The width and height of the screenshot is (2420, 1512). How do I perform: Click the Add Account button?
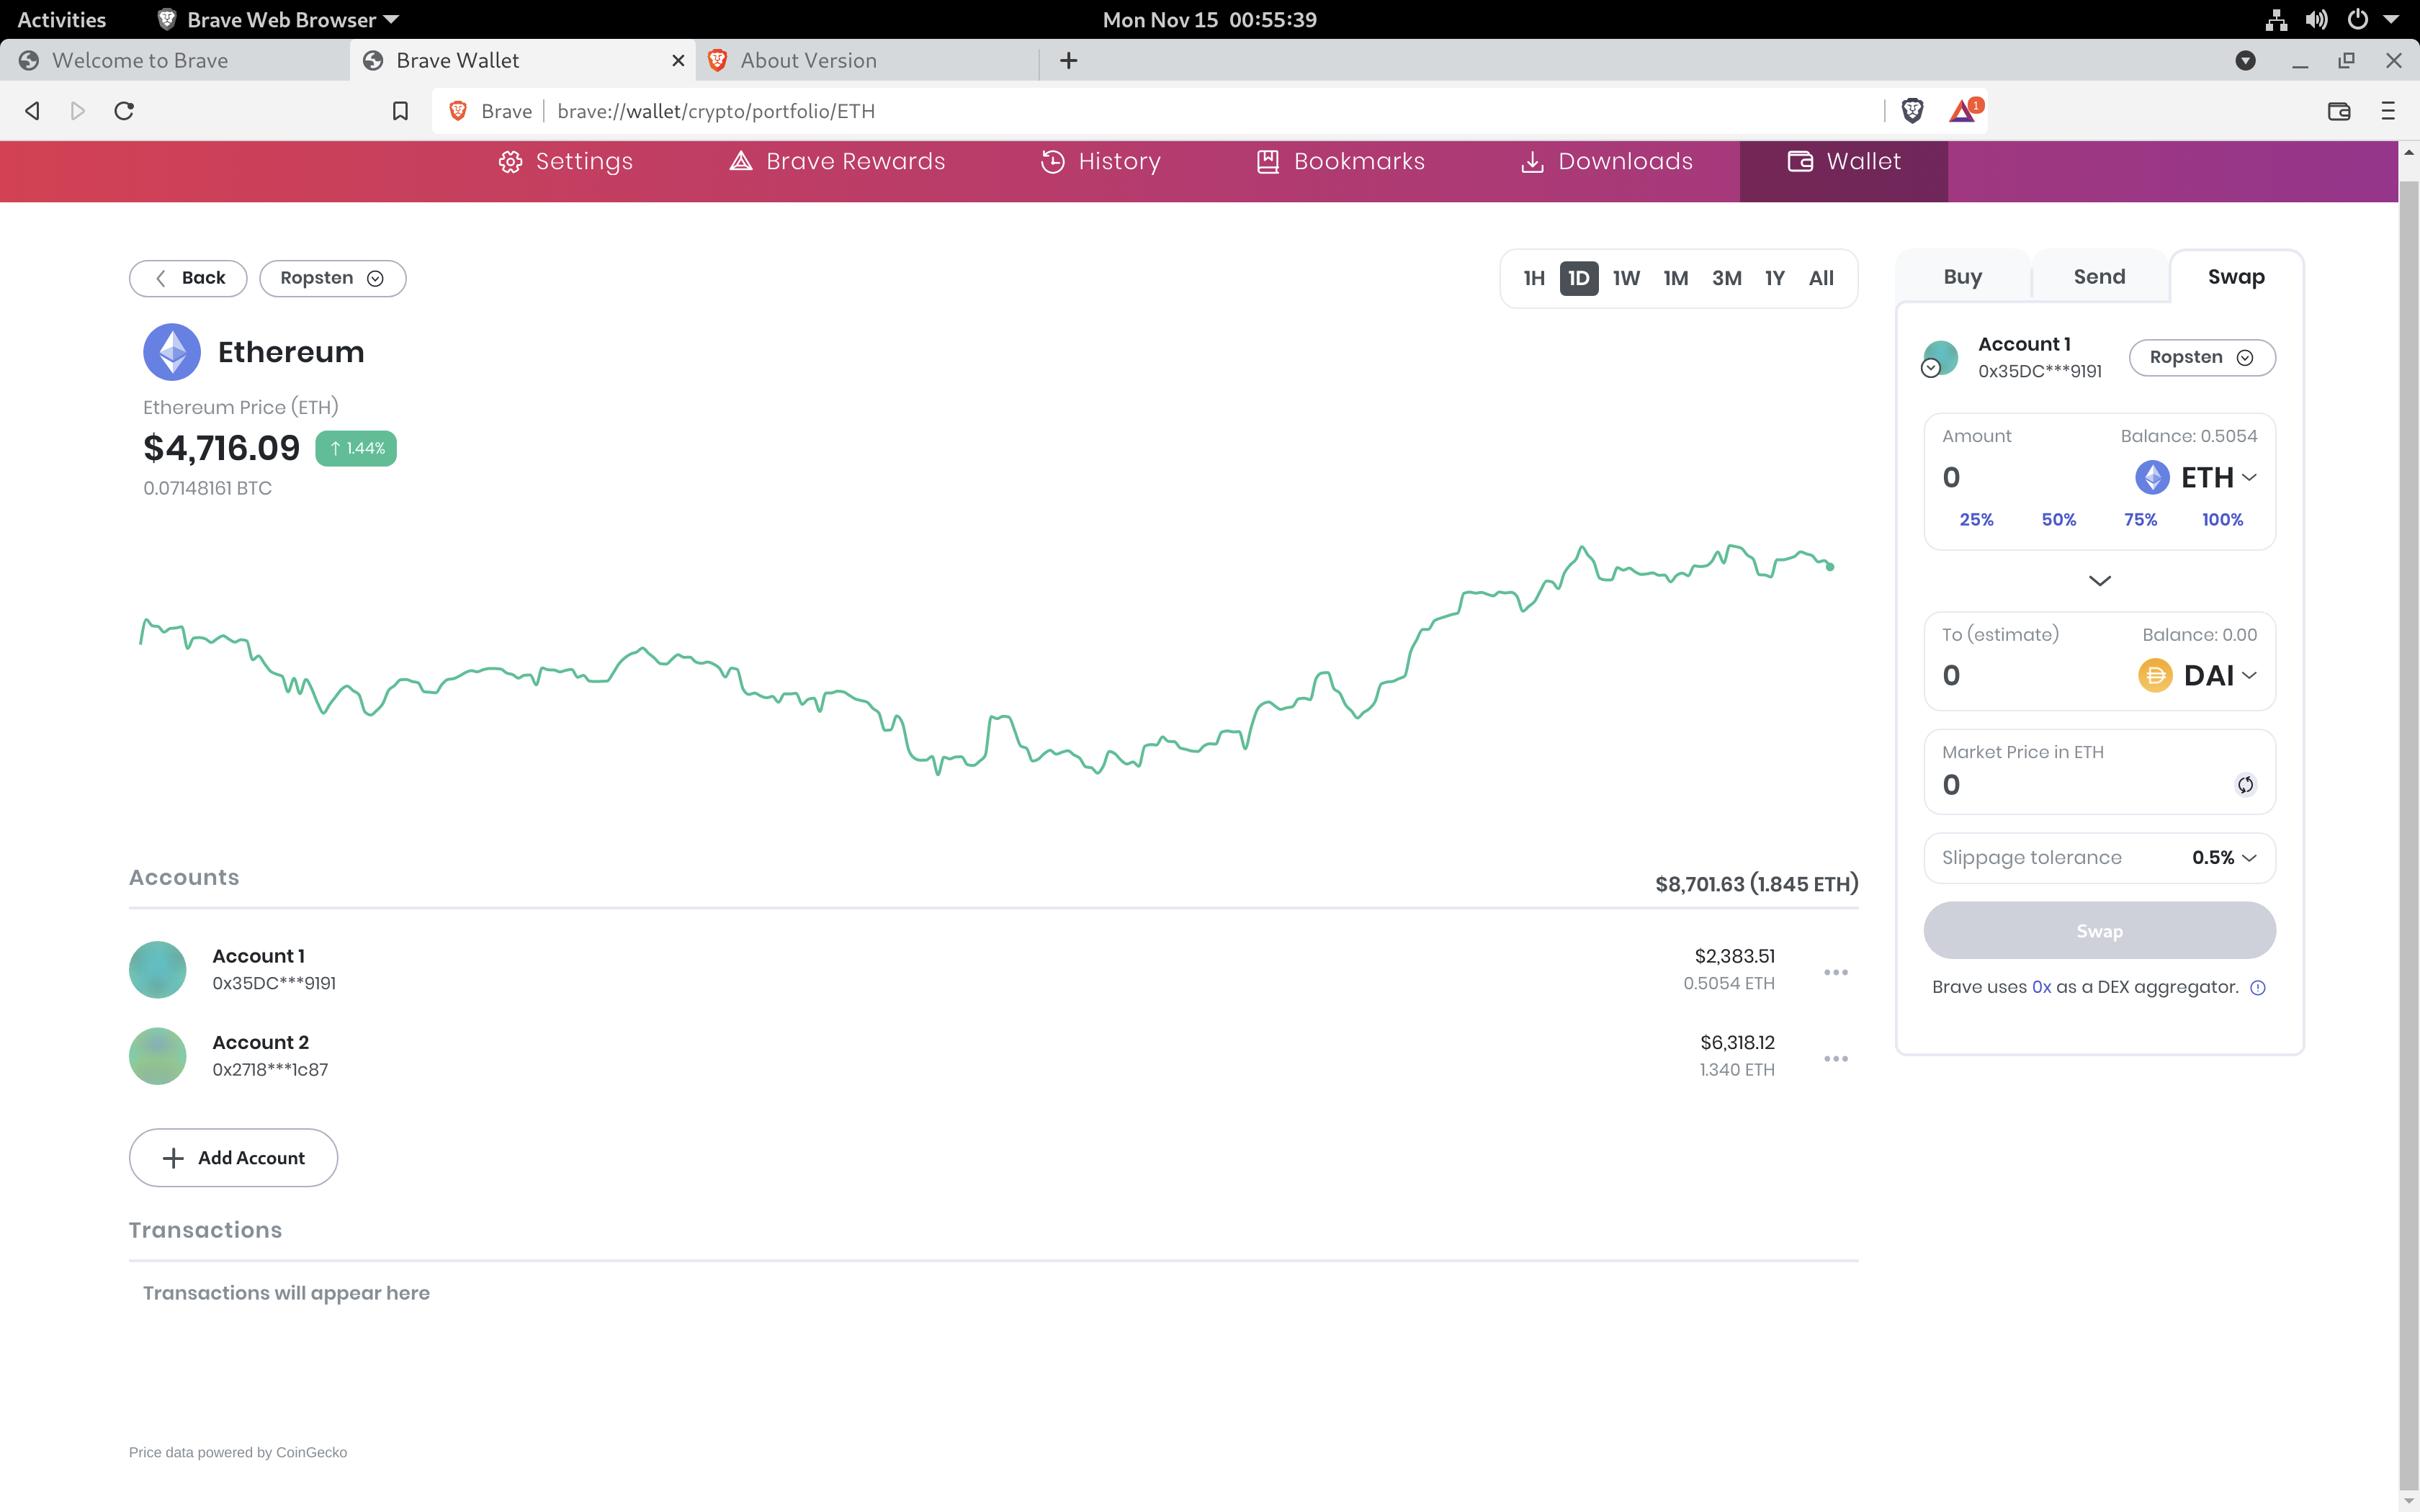tap(233, 1157)
